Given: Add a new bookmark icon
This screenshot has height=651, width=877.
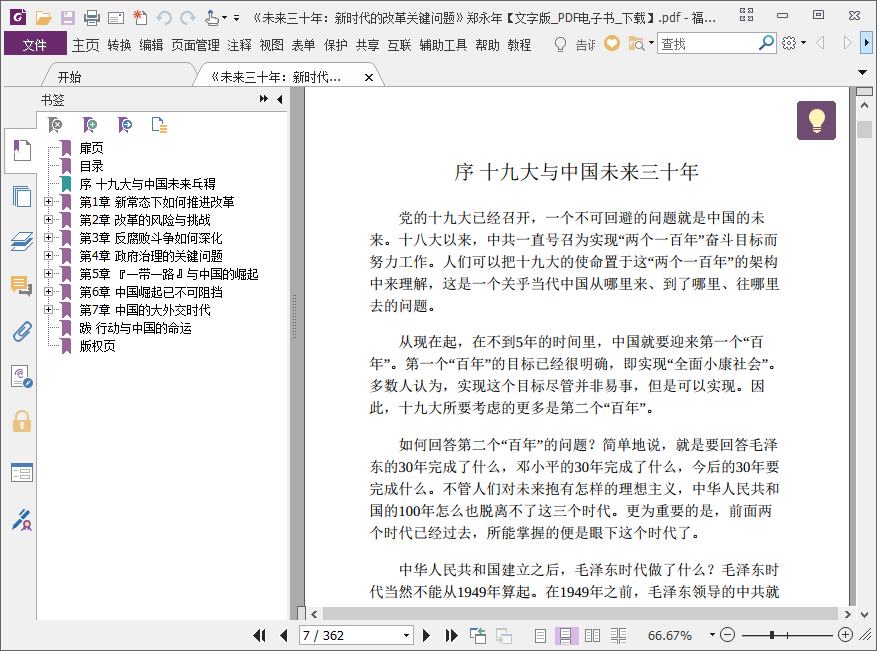Looking at the screenshot, I should click(x=89, y=125).
